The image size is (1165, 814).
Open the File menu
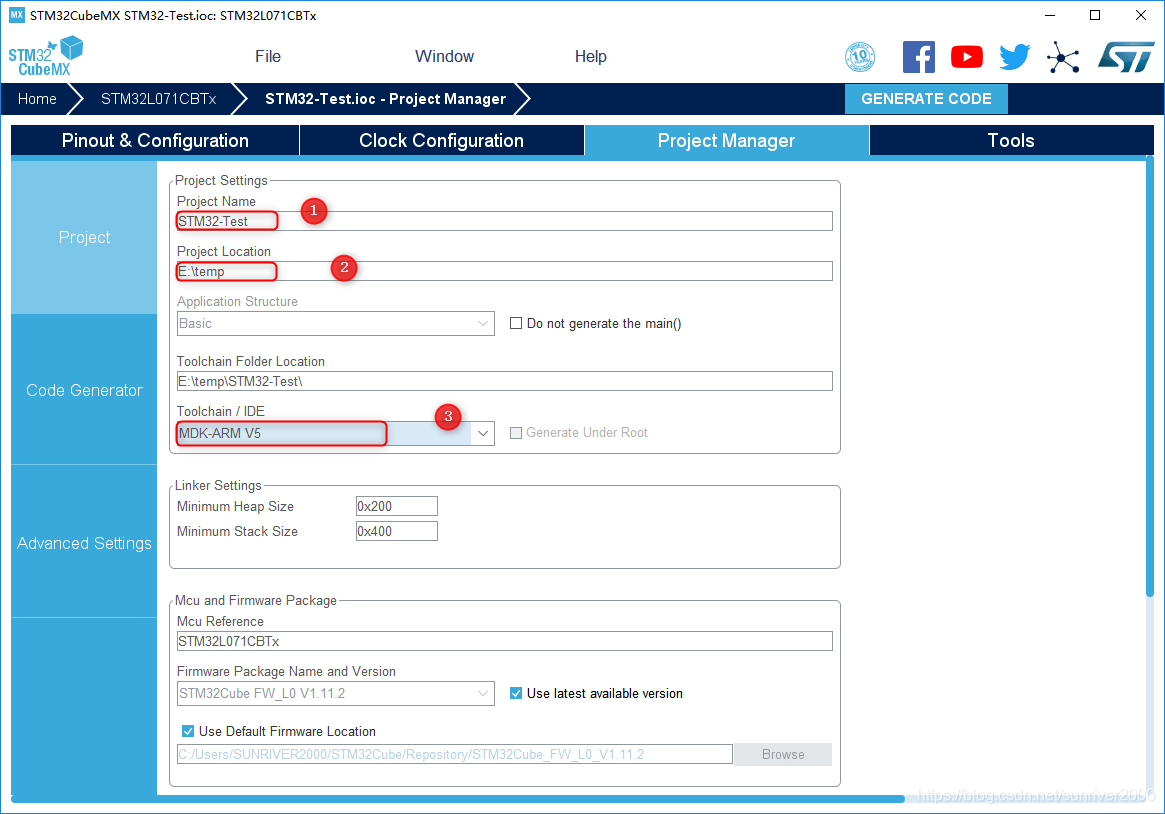point(267,56)
